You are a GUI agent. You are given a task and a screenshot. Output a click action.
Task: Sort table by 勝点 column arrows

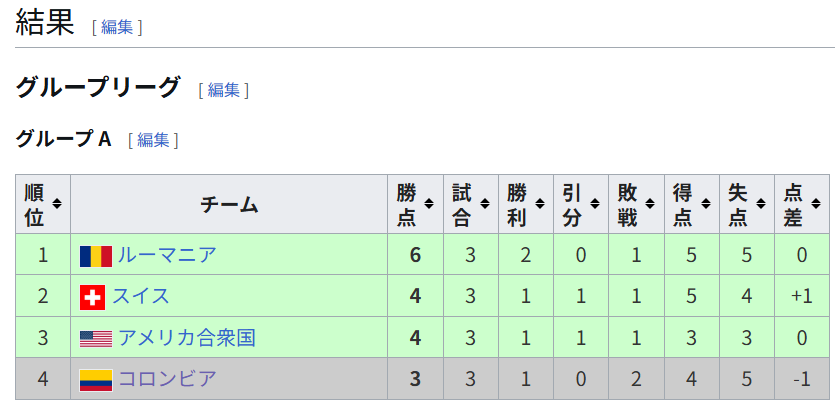point(429,204)
